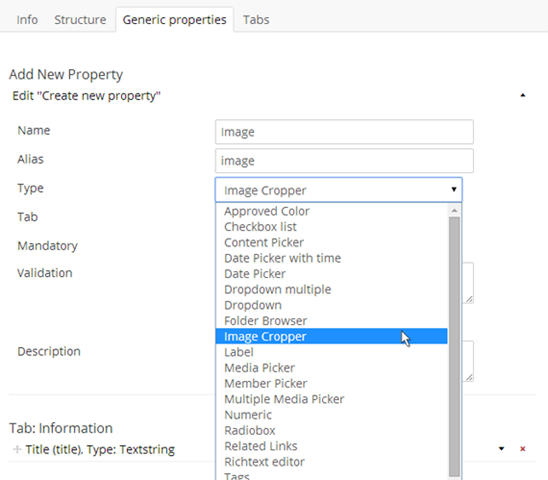The height and width of the screenshot is (480, 548).
Task: Grab the move handle beside Title property
Action: 17,449
